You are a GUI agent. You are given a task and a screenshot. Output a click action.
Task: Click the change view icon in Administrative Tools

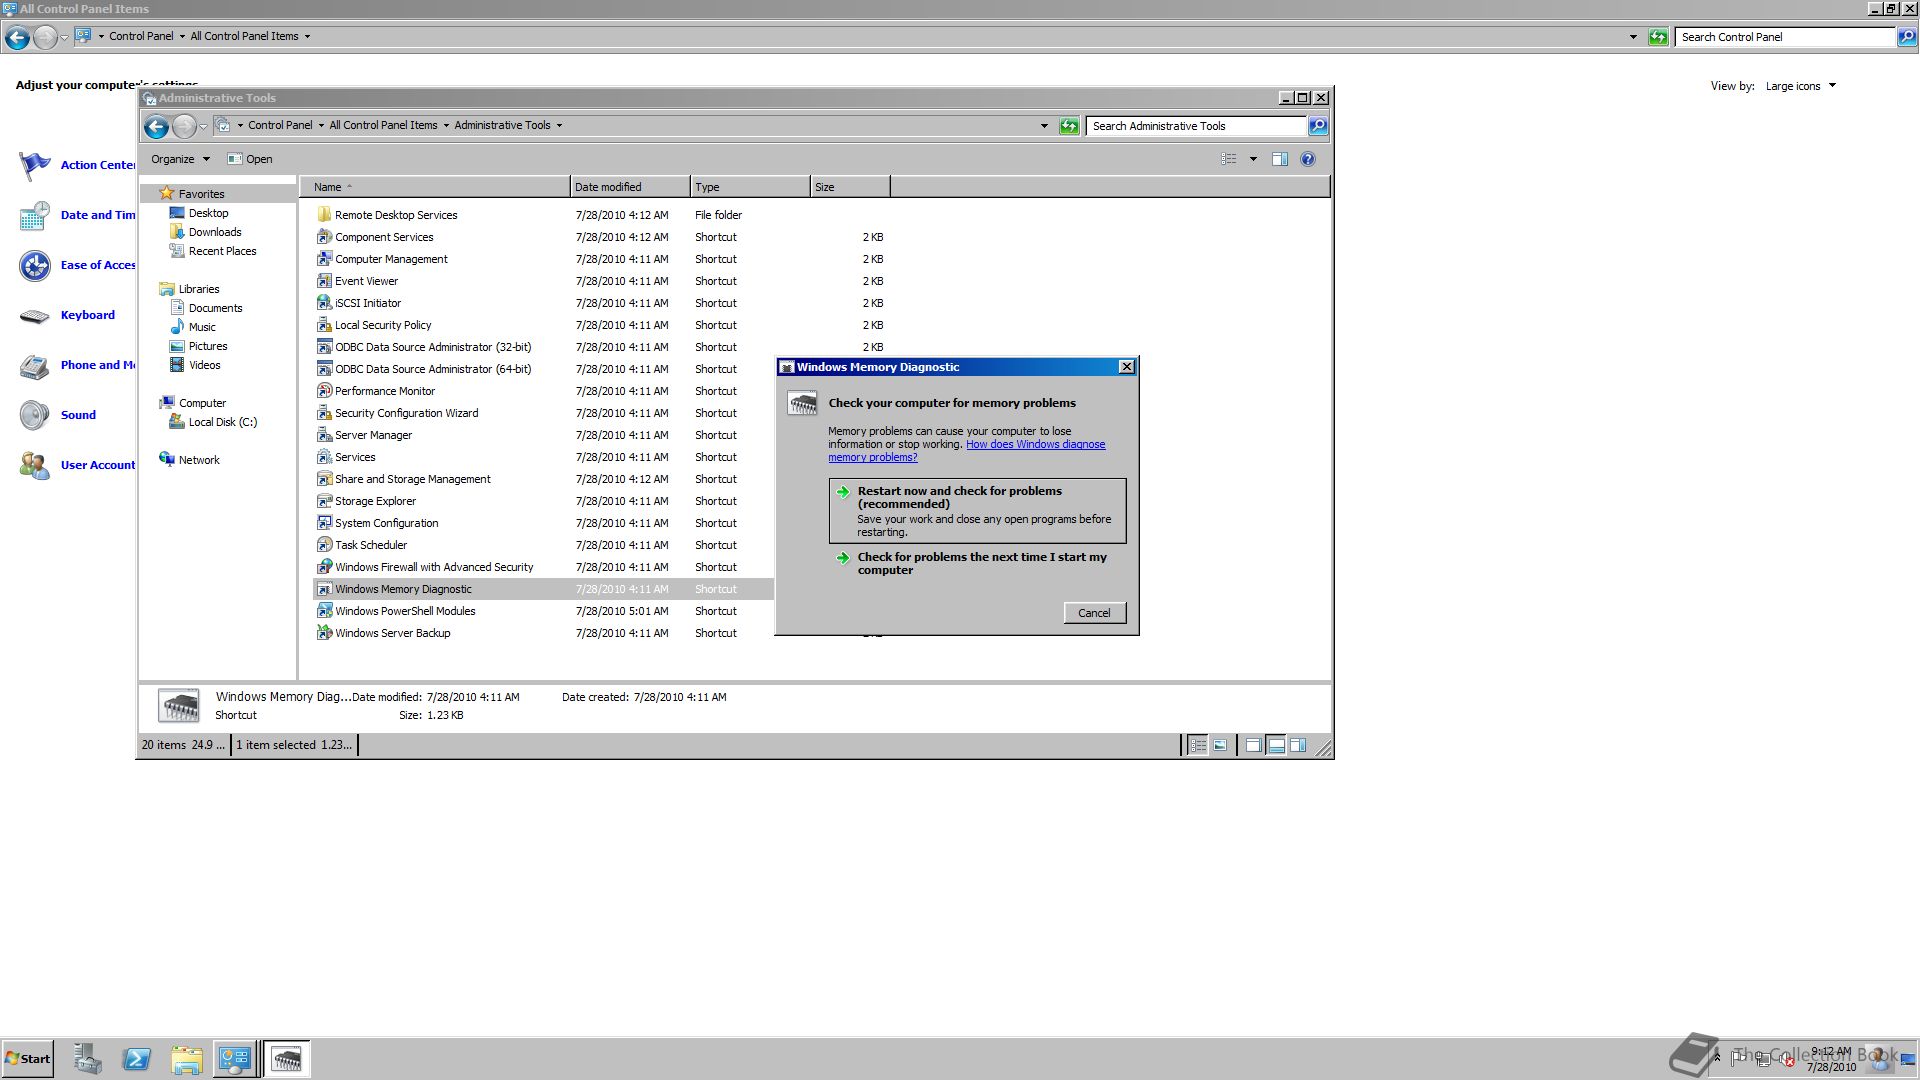coord(1229,159)
